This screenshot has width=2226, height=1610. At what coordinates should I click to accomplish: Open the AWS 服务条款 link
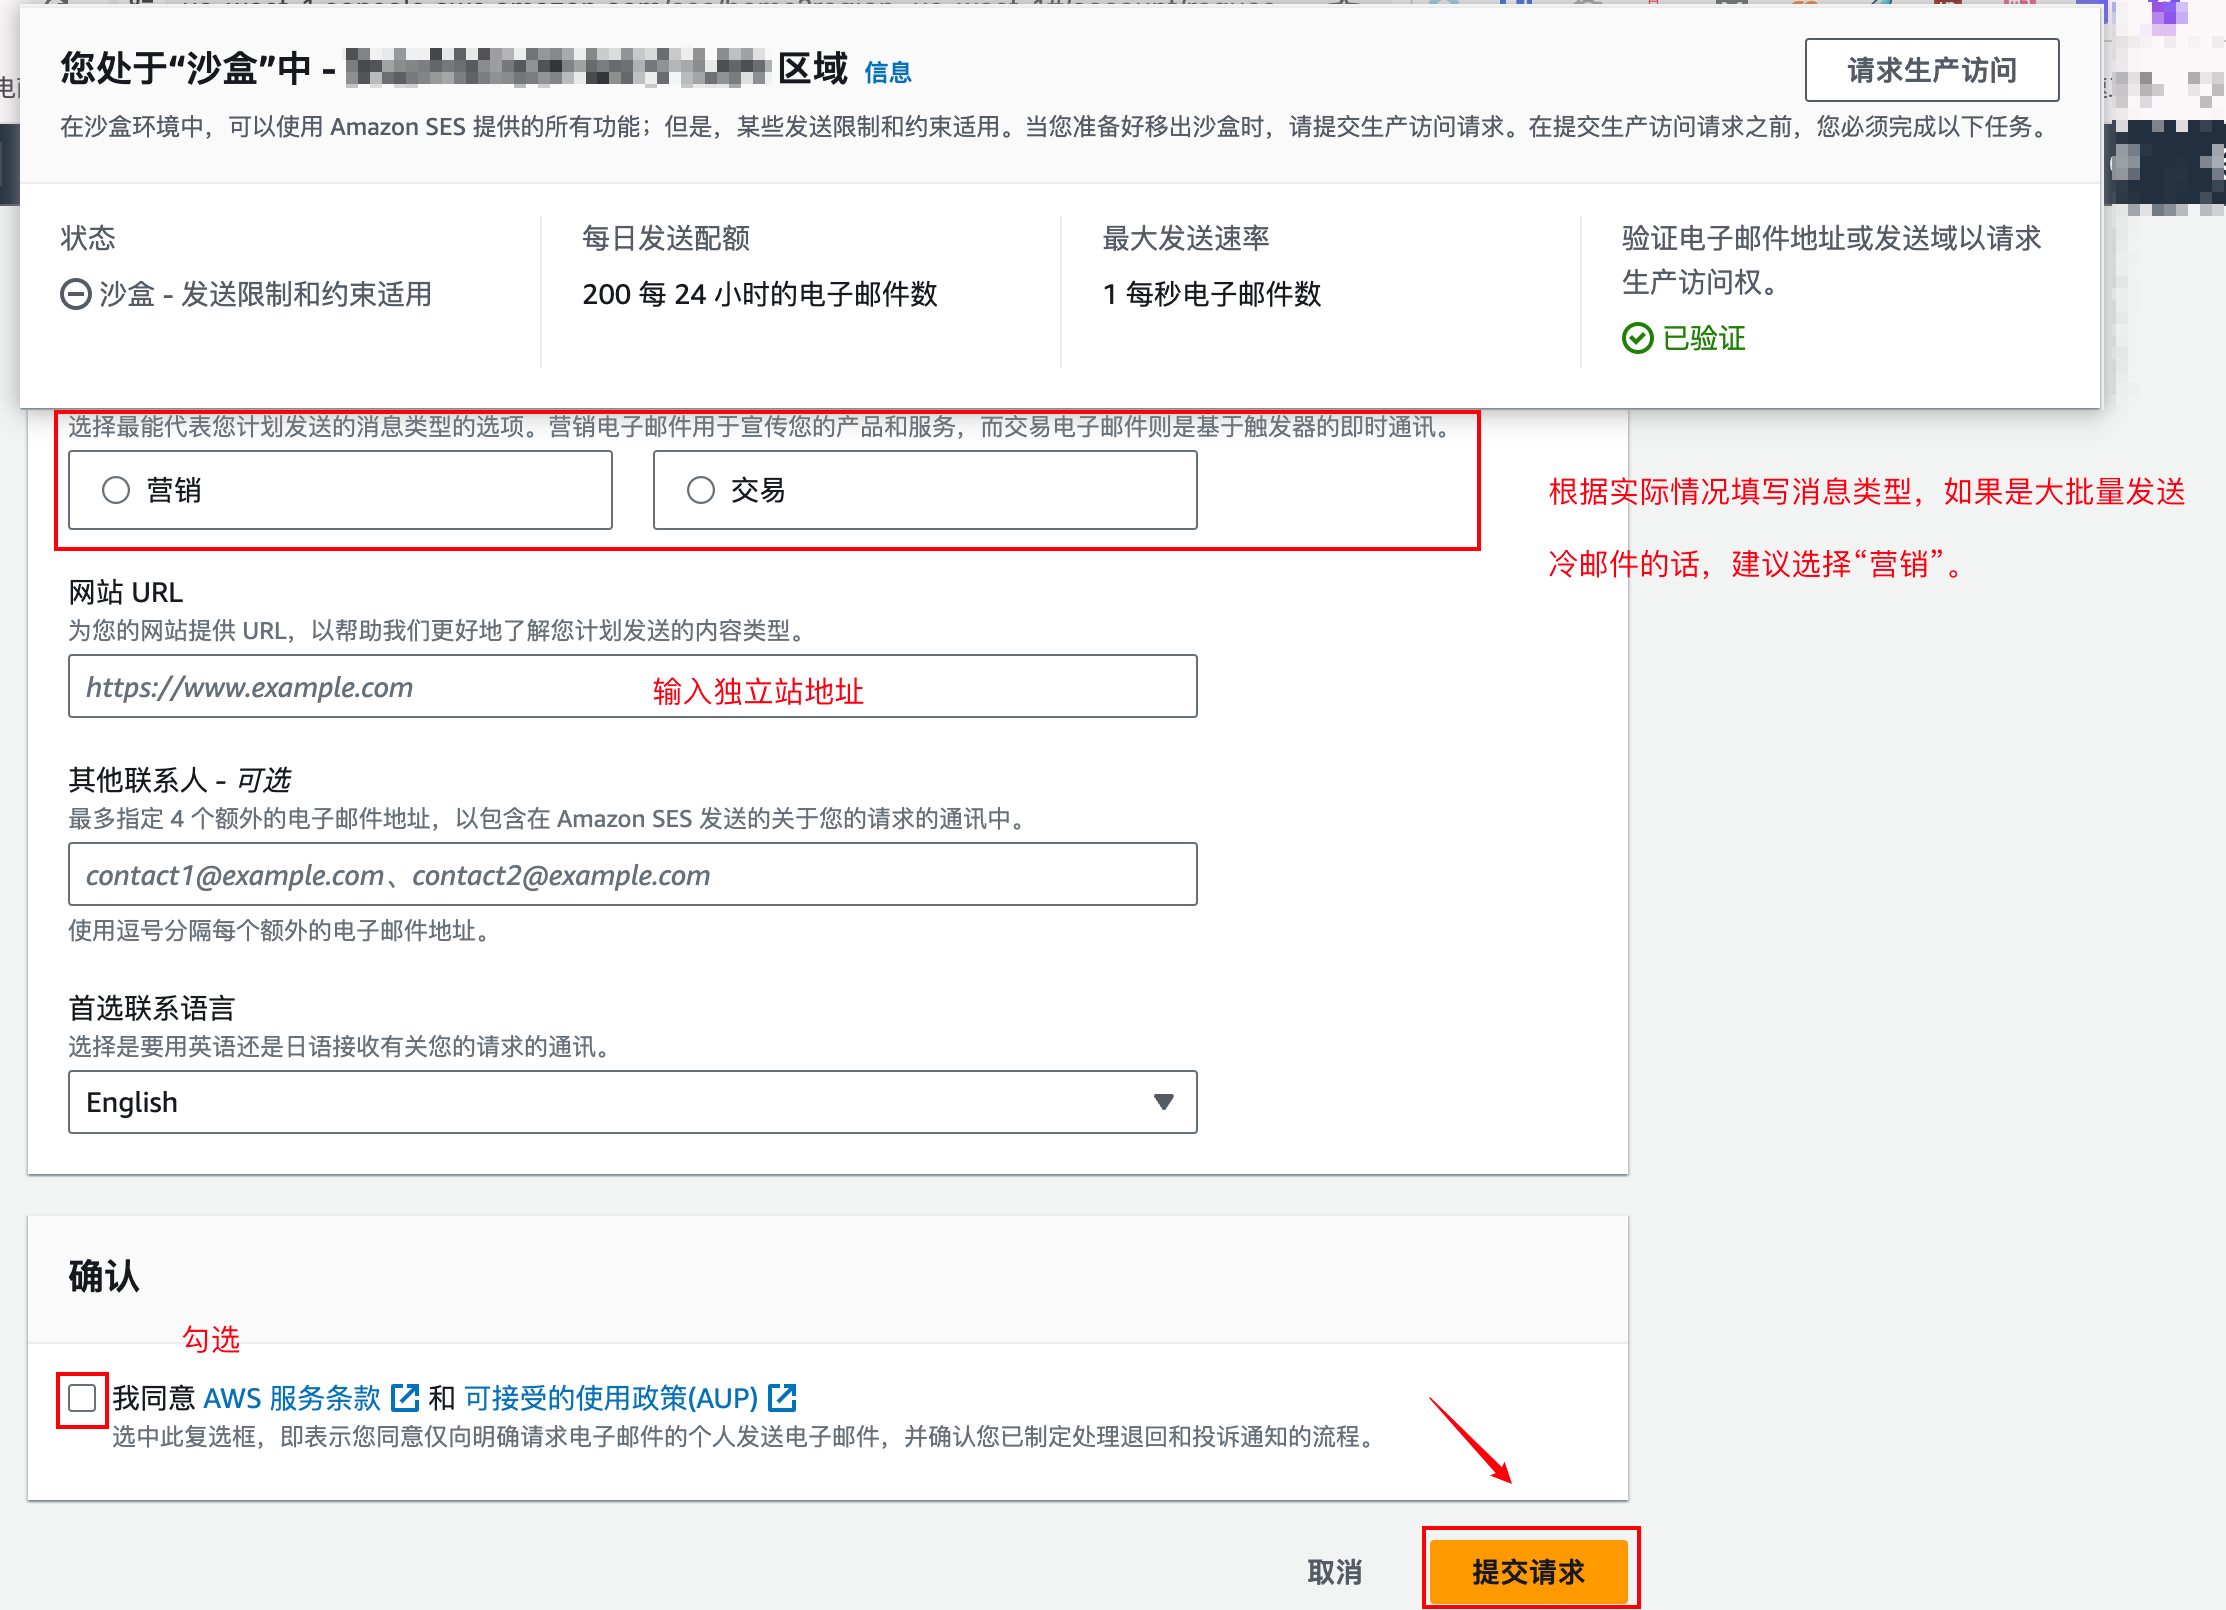tap(292, 1398)
